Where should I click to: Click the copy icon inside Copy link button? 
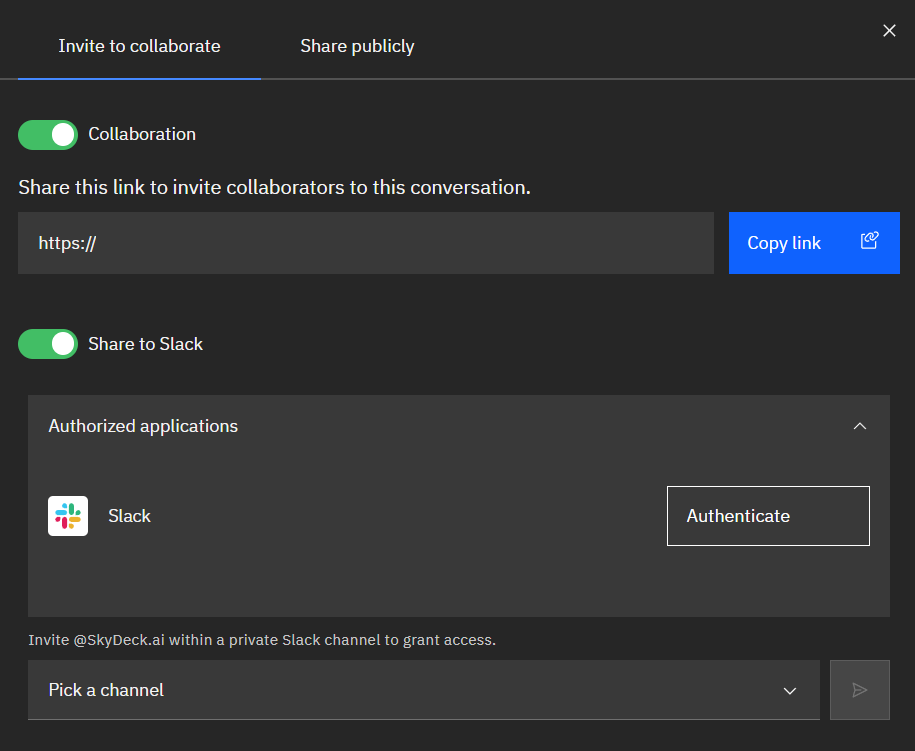869,241
